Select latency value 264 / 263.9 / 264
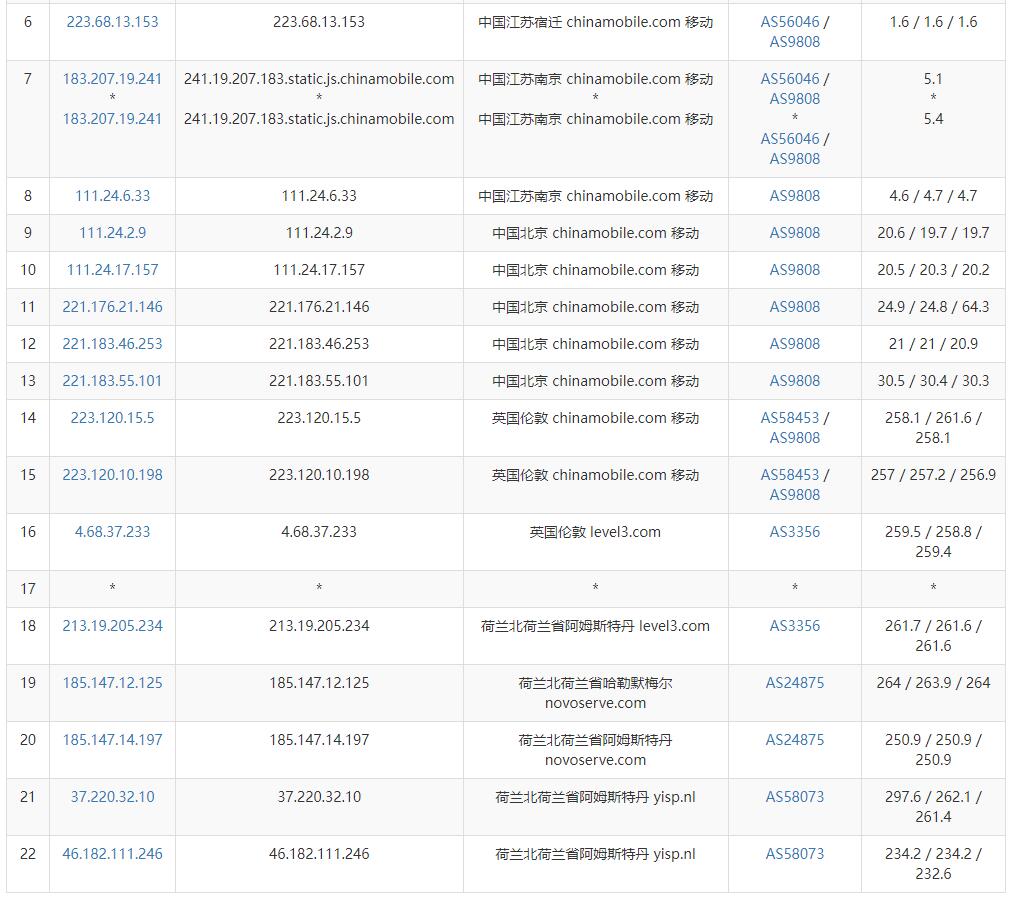The image size is (1010, 898). point(933,683)
